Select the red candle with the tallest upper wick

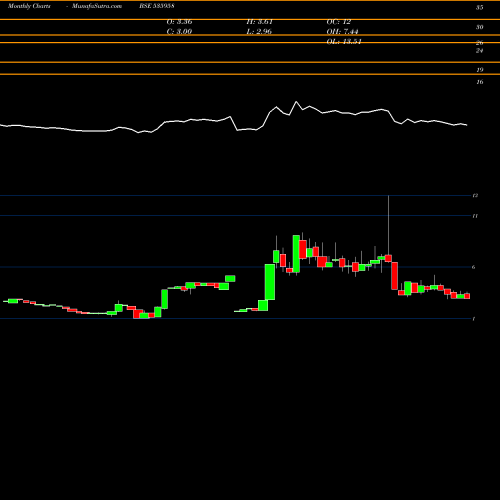[x=388, y=258]
